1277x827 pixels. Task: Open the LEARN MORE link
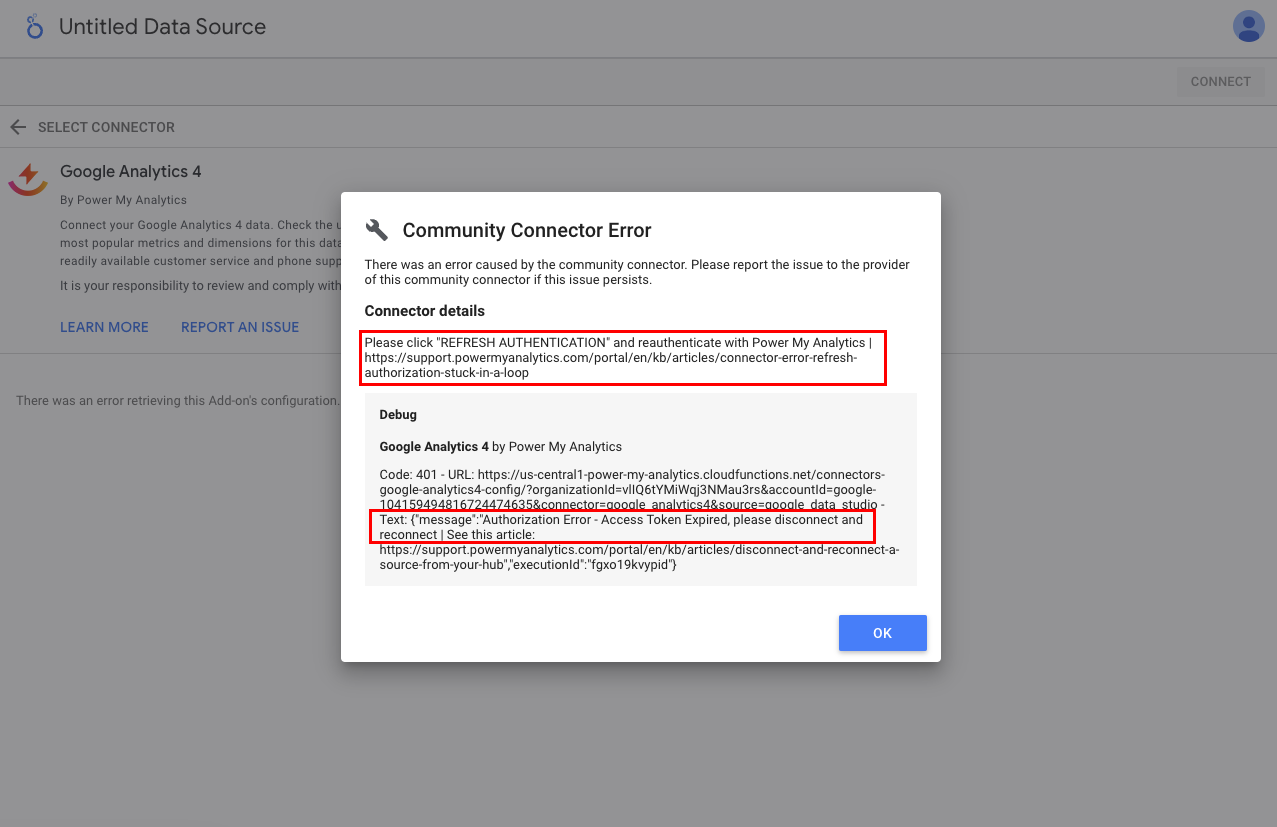pos(104,327)
